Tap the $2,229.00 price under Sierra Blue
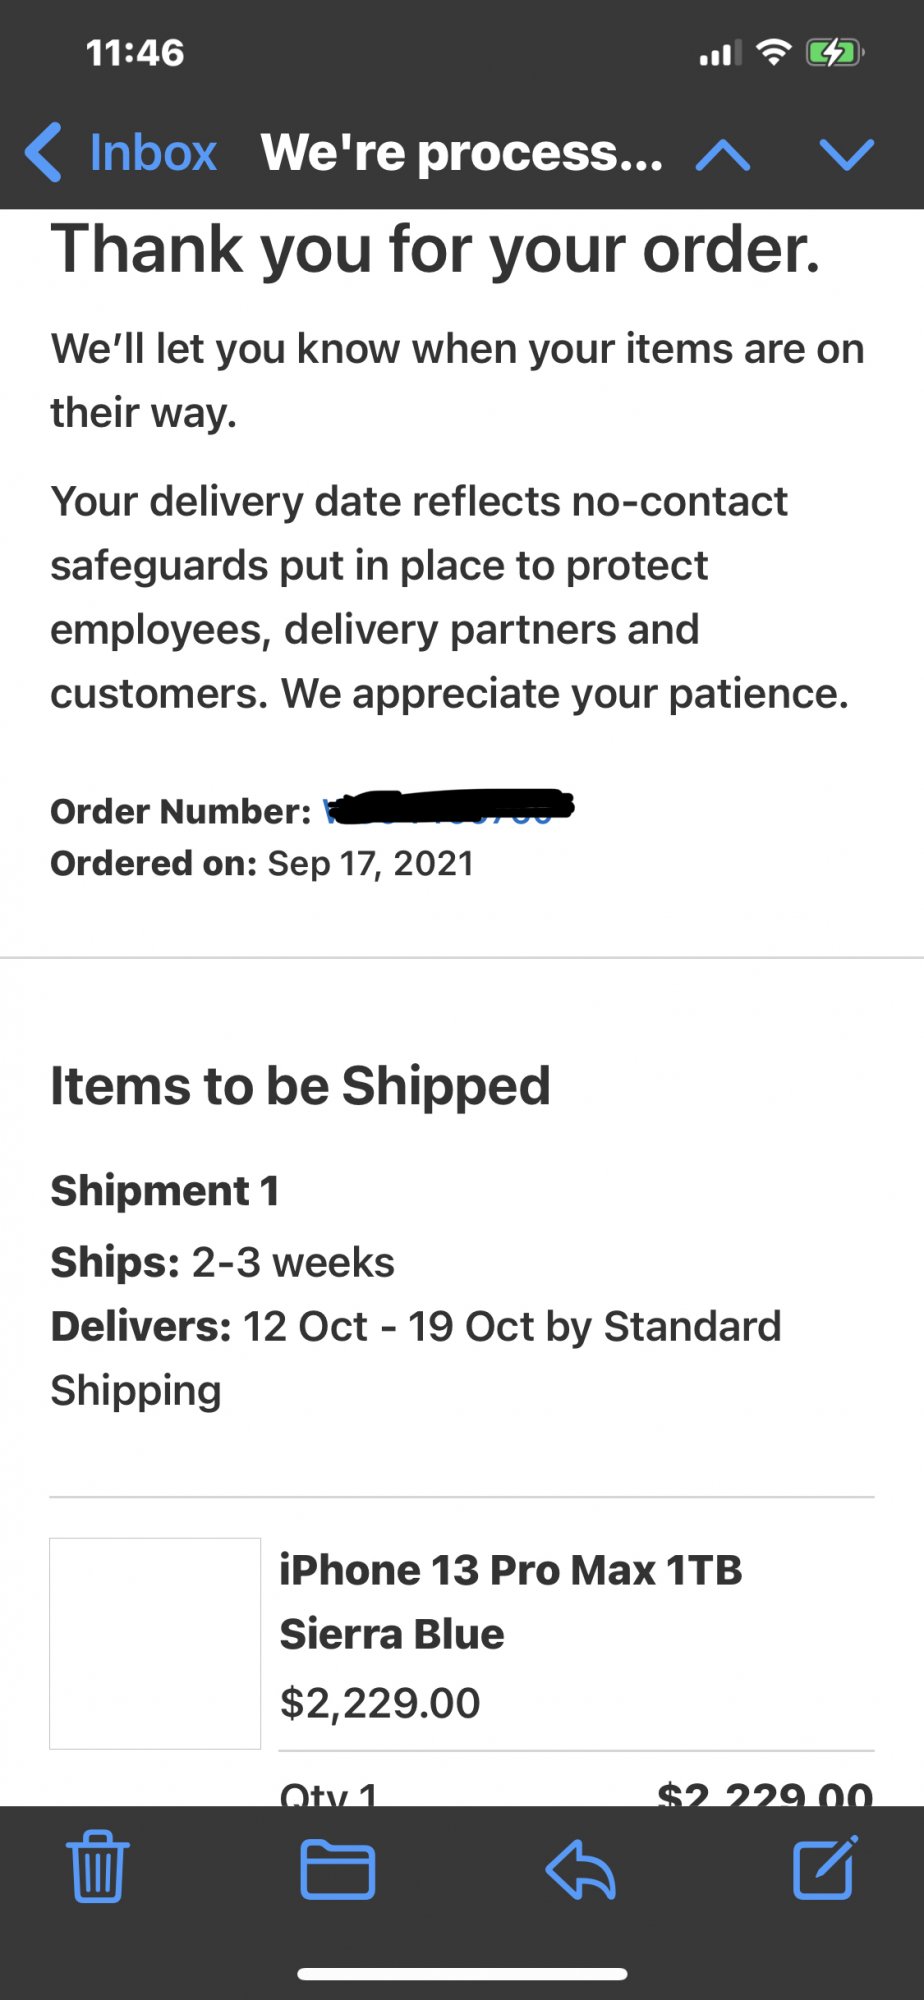The image size is (924, 2000). (380, 1702)
